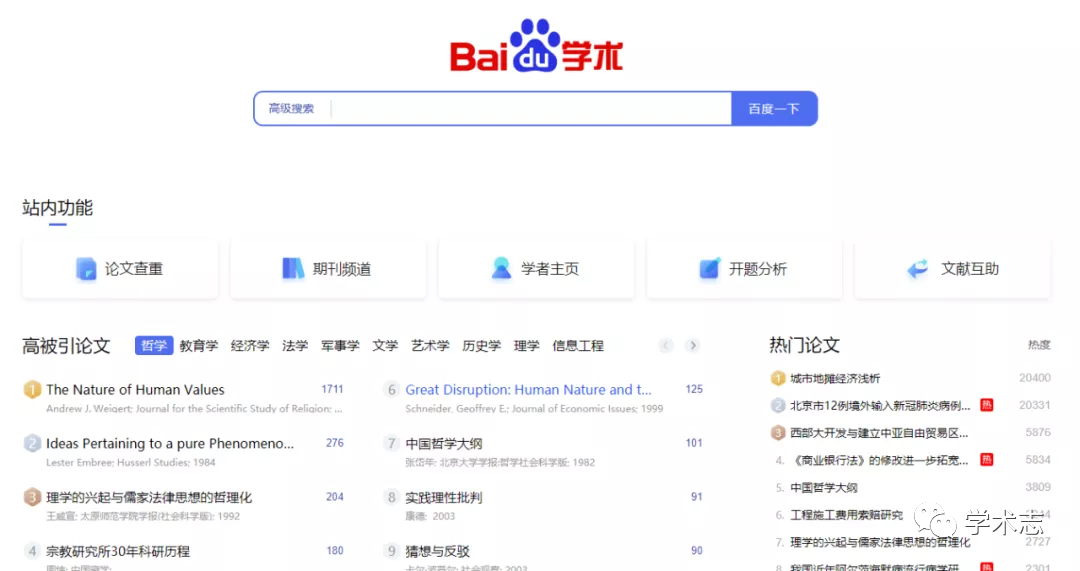
Task: Open the 文献互助 function card
Action: pos(953,269)
